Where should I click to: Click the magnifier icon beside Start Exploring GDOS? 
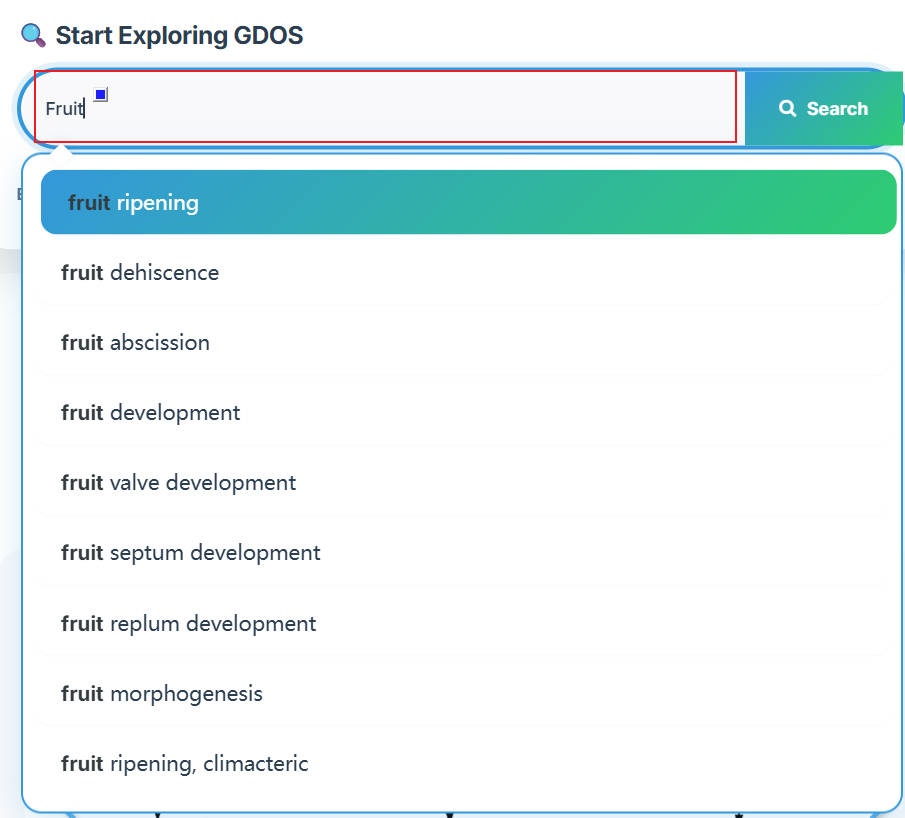33,35
